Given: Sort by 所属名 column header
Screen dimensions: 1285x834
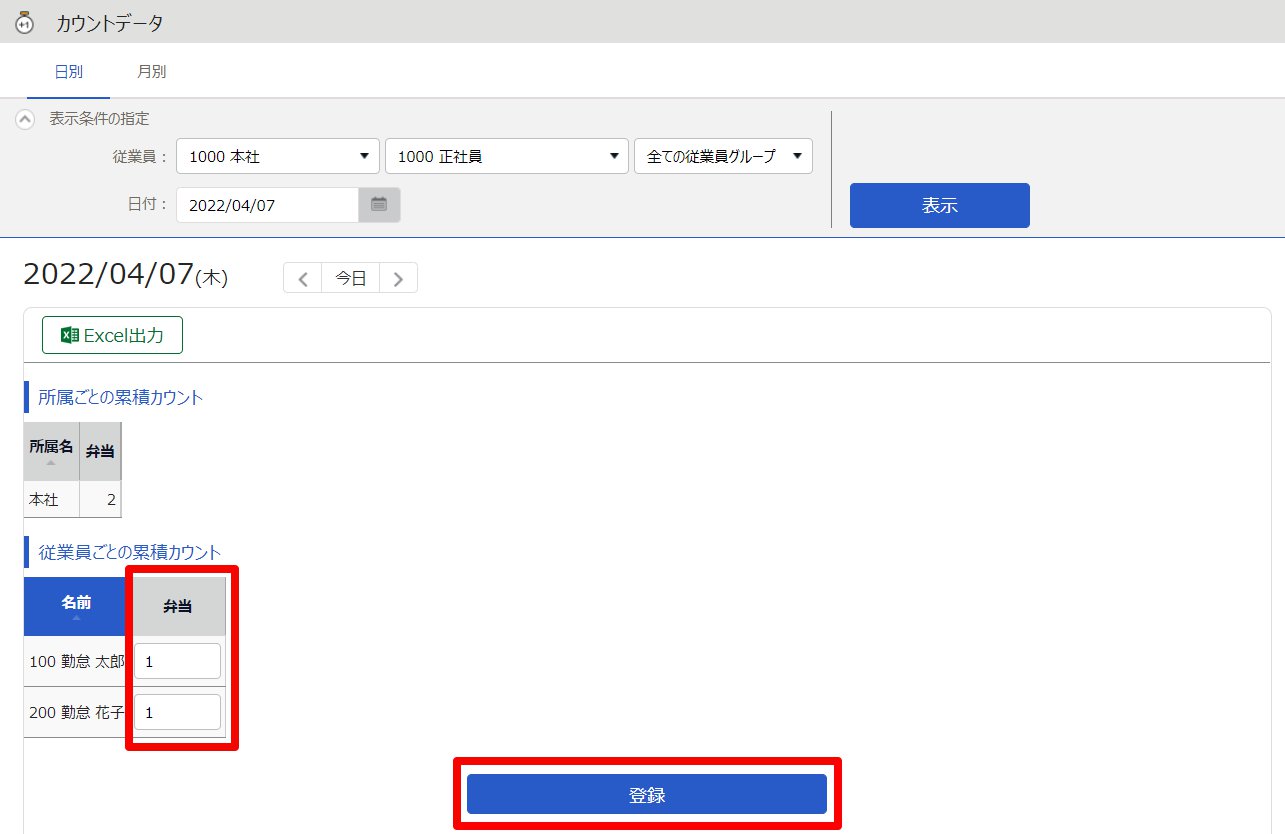Looking at the screenshot, I should tap(52, 451).
